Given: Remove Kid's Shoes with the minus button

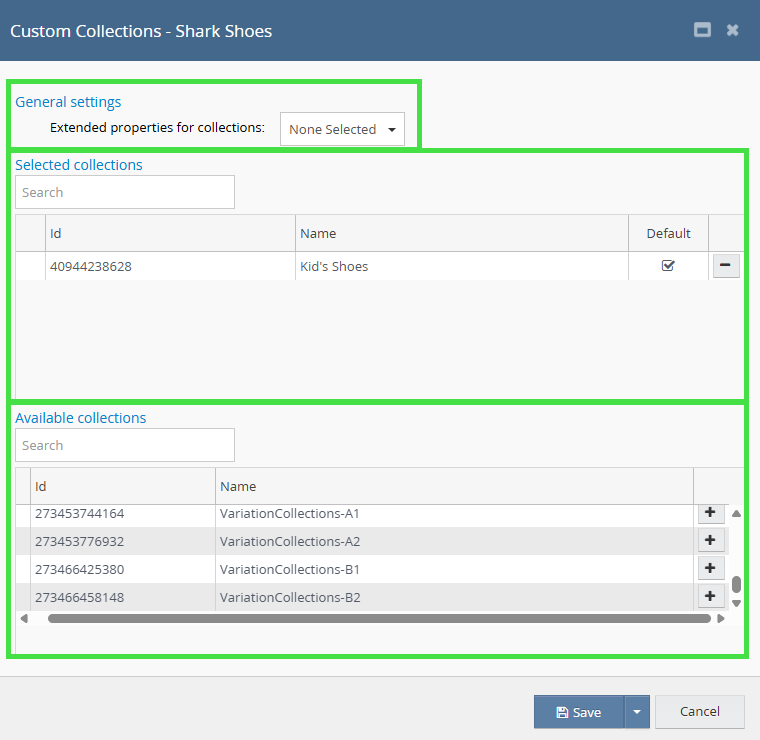Looking at the screenshot, I should pos(726,266).
